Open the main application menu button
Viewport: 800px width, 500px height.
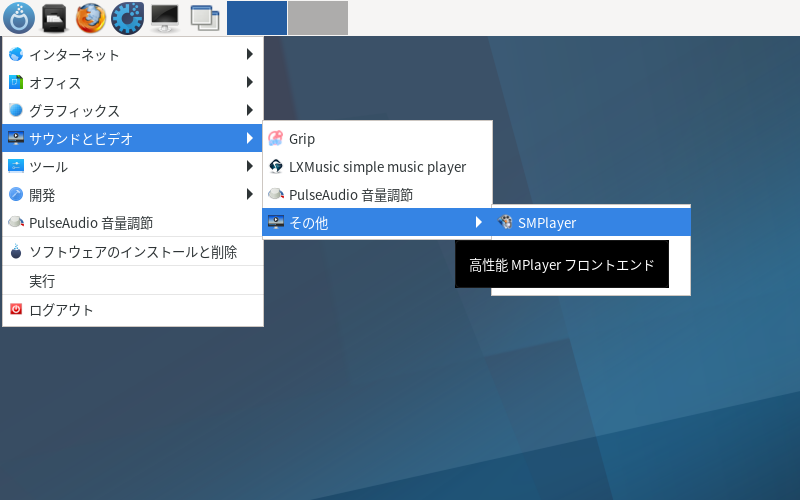pos(19,18)
